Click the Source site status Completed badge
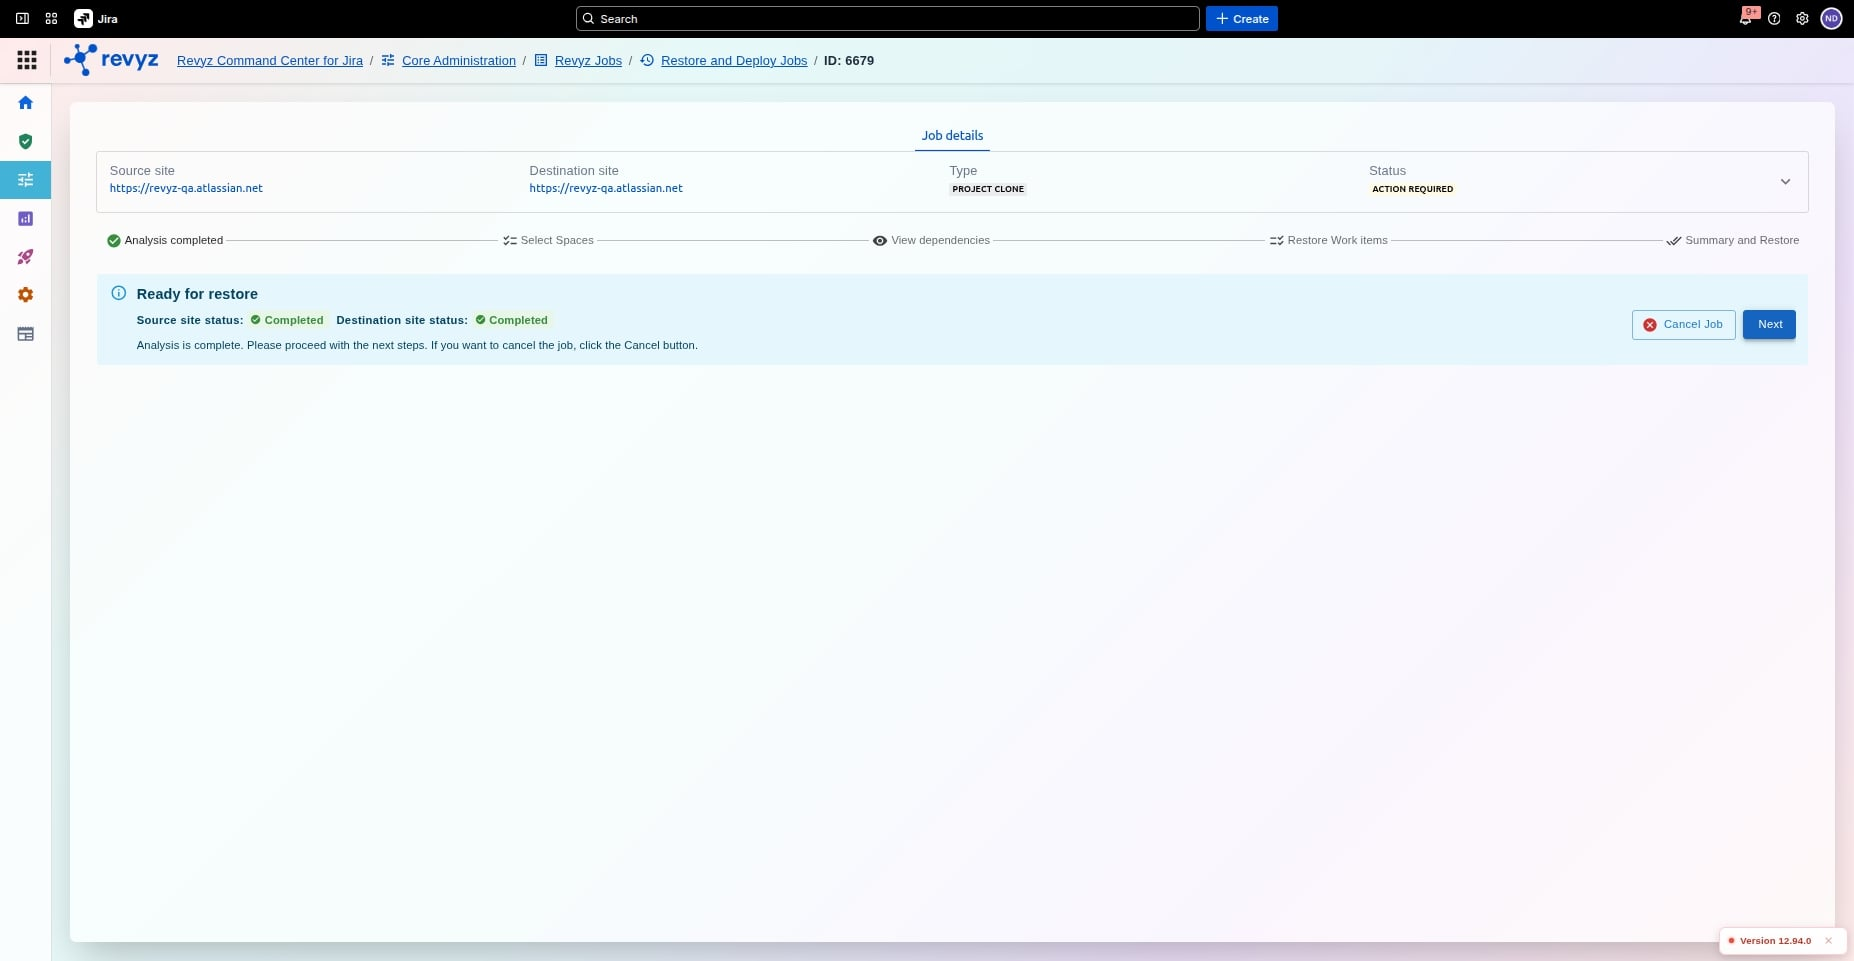Image resolution: width=1854 pixels, height=961 pixels. coord(287,320)
